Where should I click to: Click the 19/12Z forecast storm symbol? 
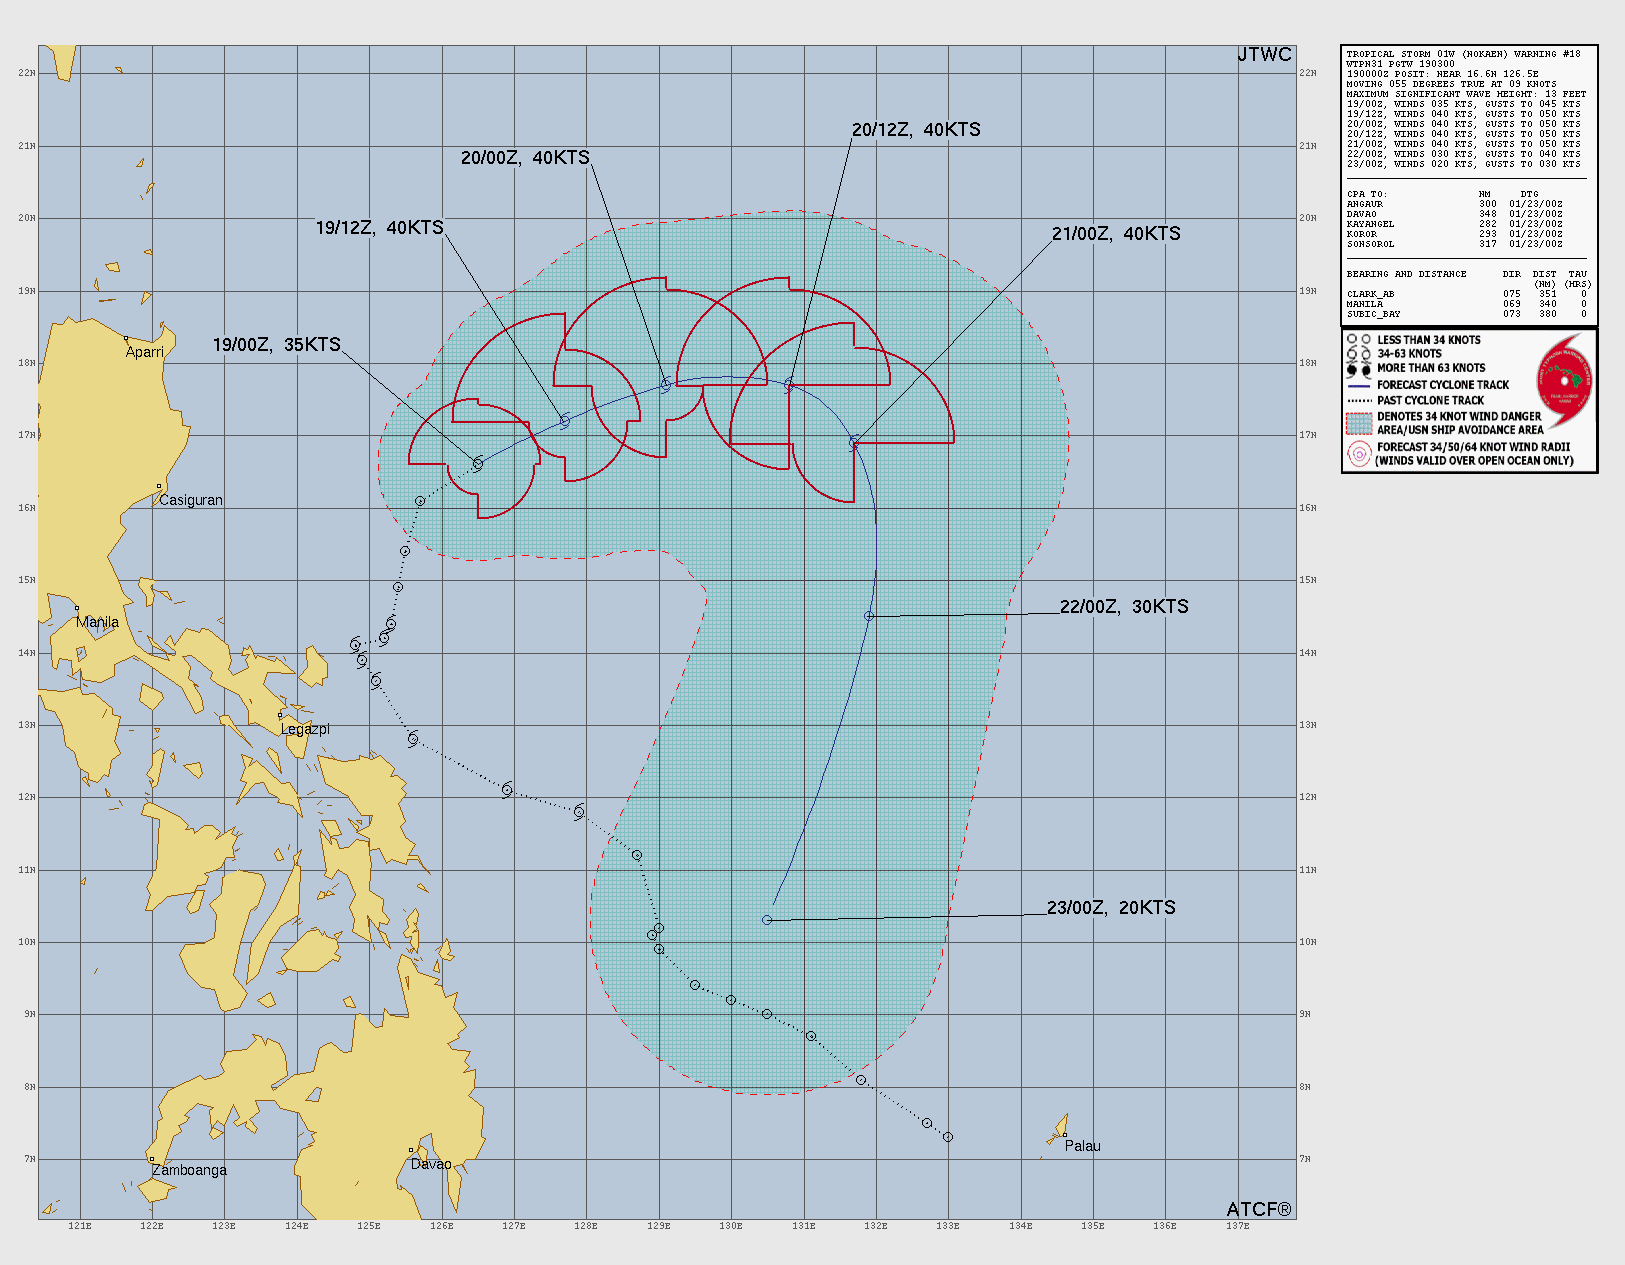[565, 421]
